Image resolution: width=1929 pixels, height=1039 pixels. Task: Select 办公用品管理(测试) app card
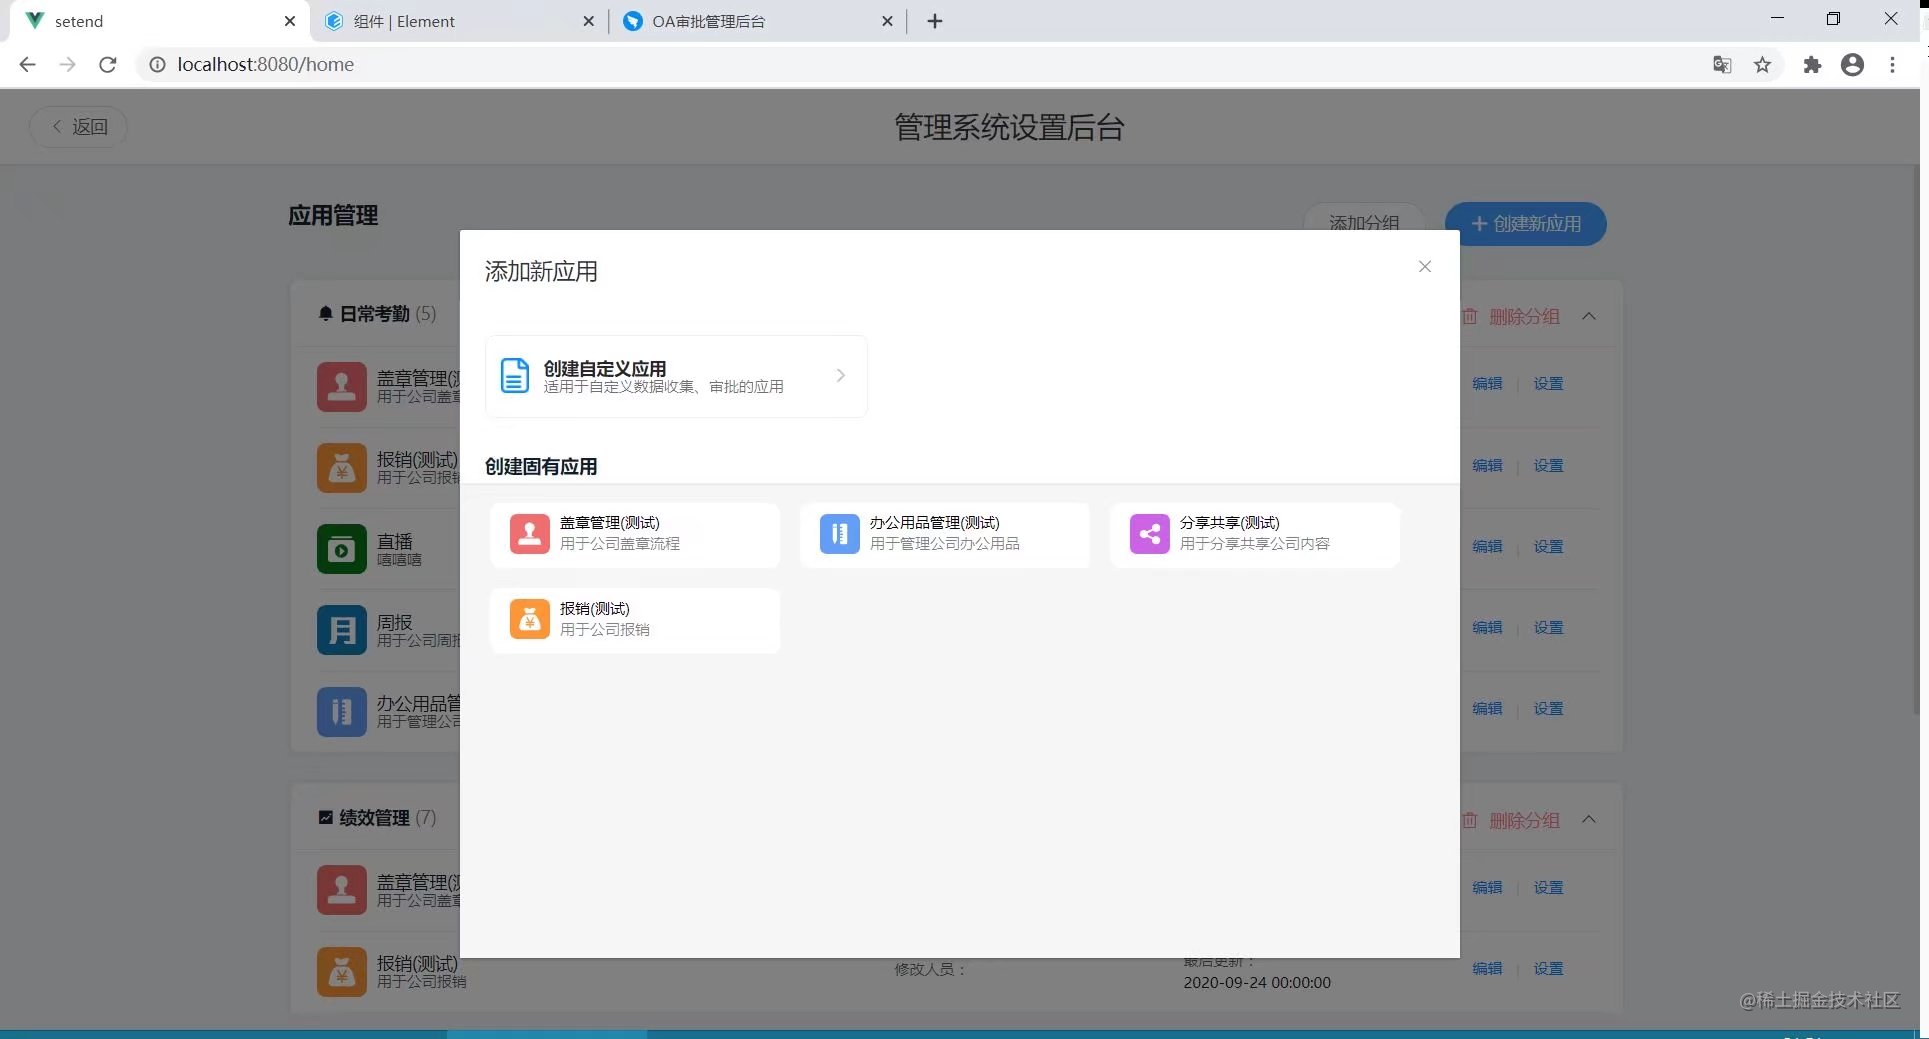[x=945, y=535]
